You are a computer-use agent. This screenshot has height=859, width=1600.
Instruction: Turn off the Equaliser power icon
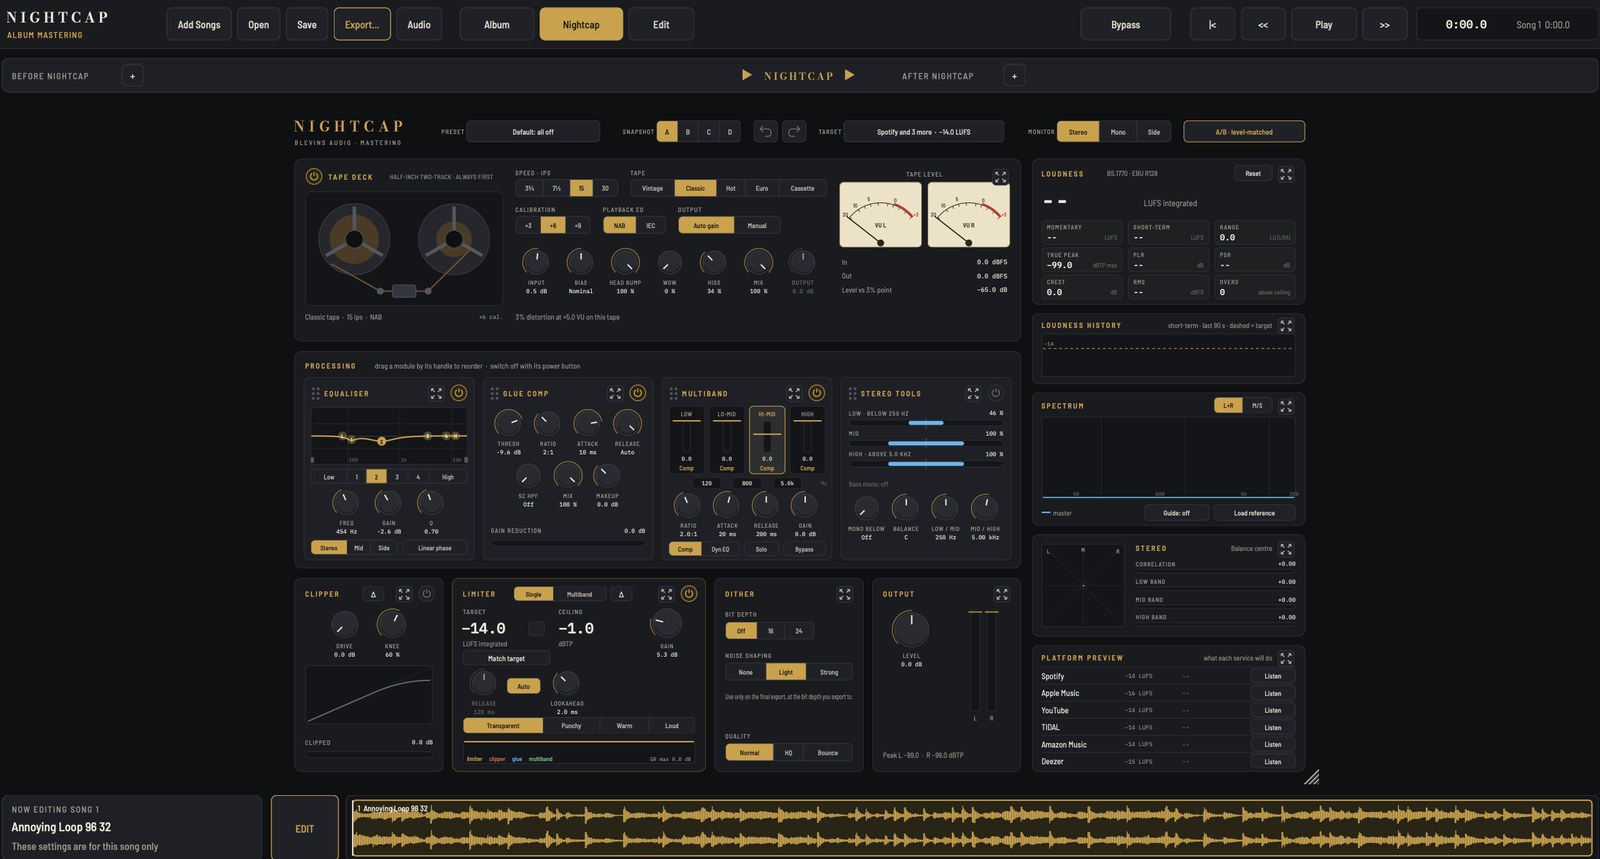[459, 393]
